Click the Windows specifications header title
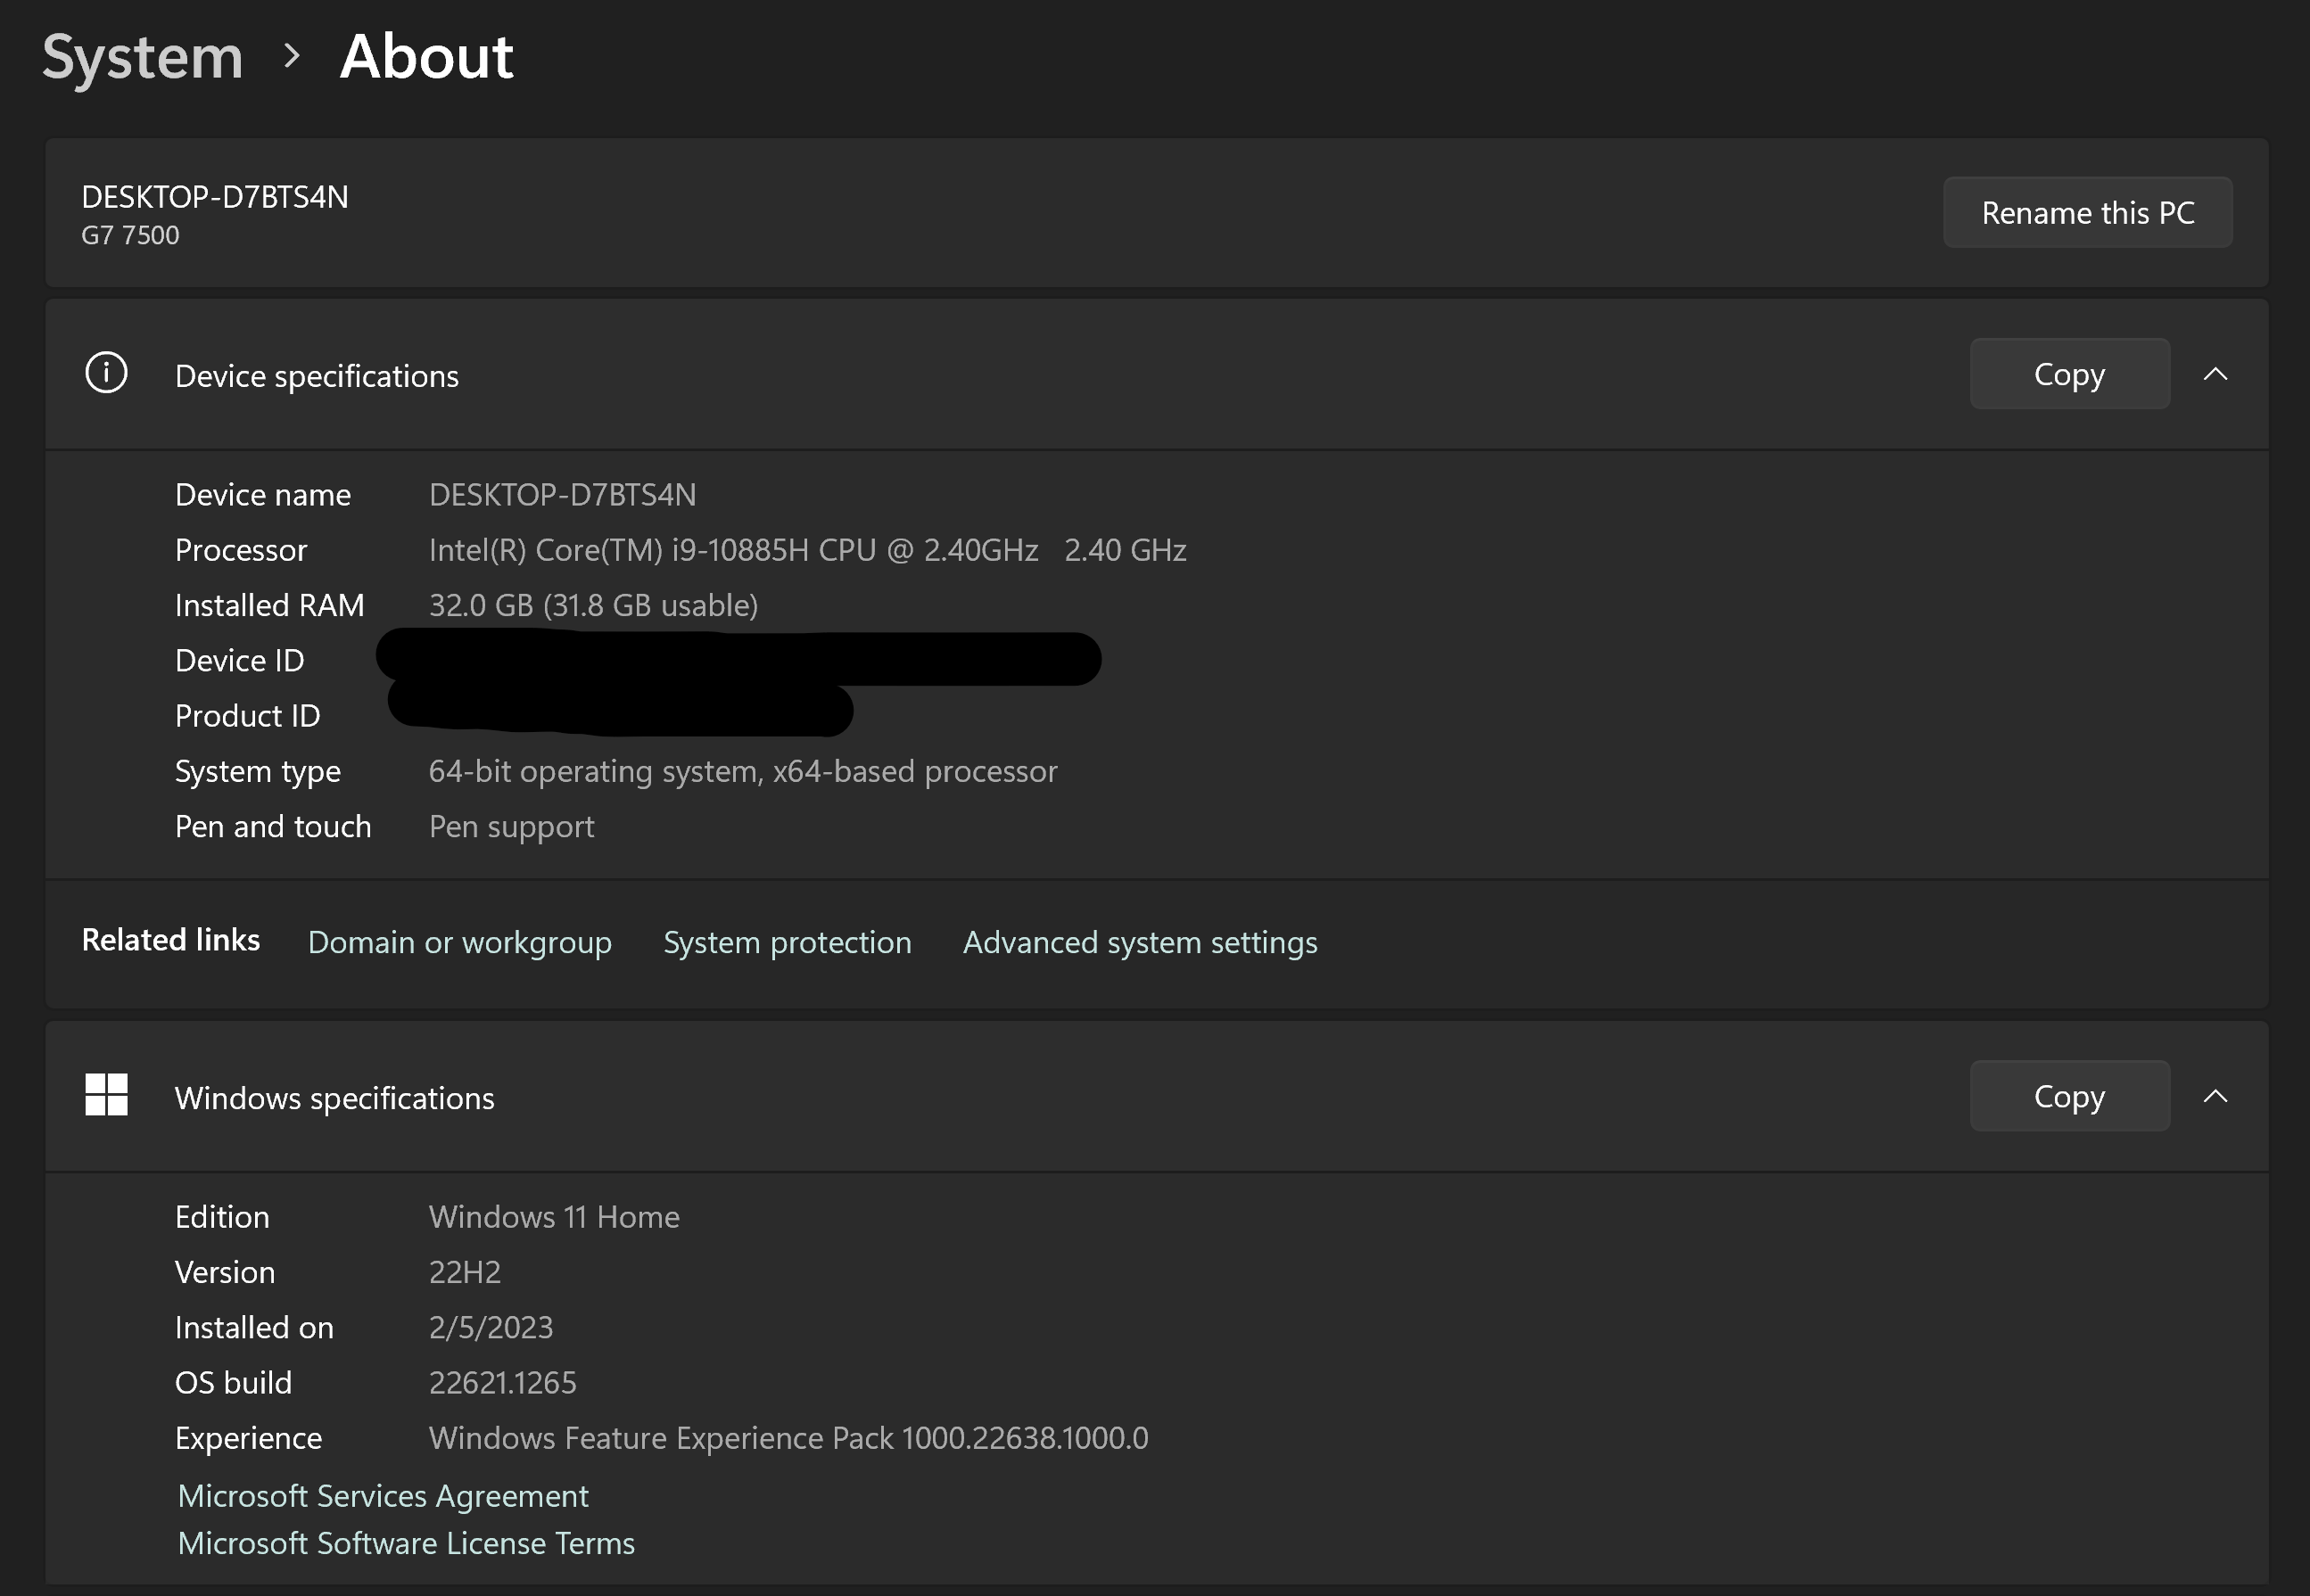 335,1098
